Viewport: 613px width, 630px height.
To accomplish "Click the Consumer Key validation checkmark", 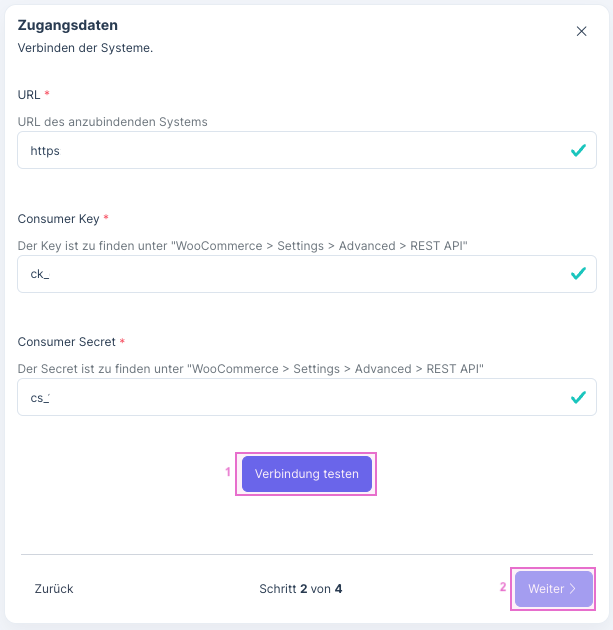I will (577, 274).
